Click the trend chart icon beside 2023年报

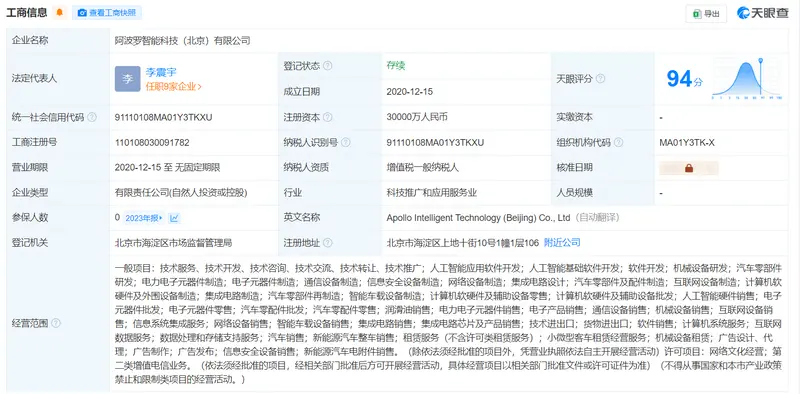pyautogui.click(x=174, y=218)
